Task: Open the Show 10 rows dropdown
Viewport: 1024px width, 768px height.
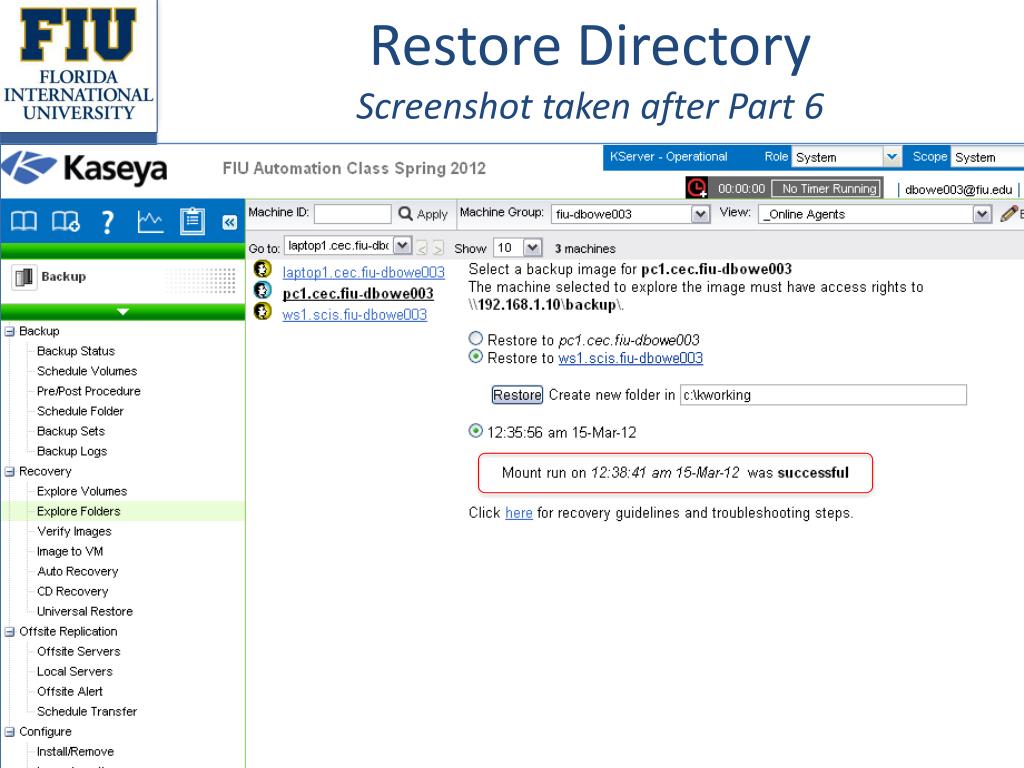Action: pos(518,248)
